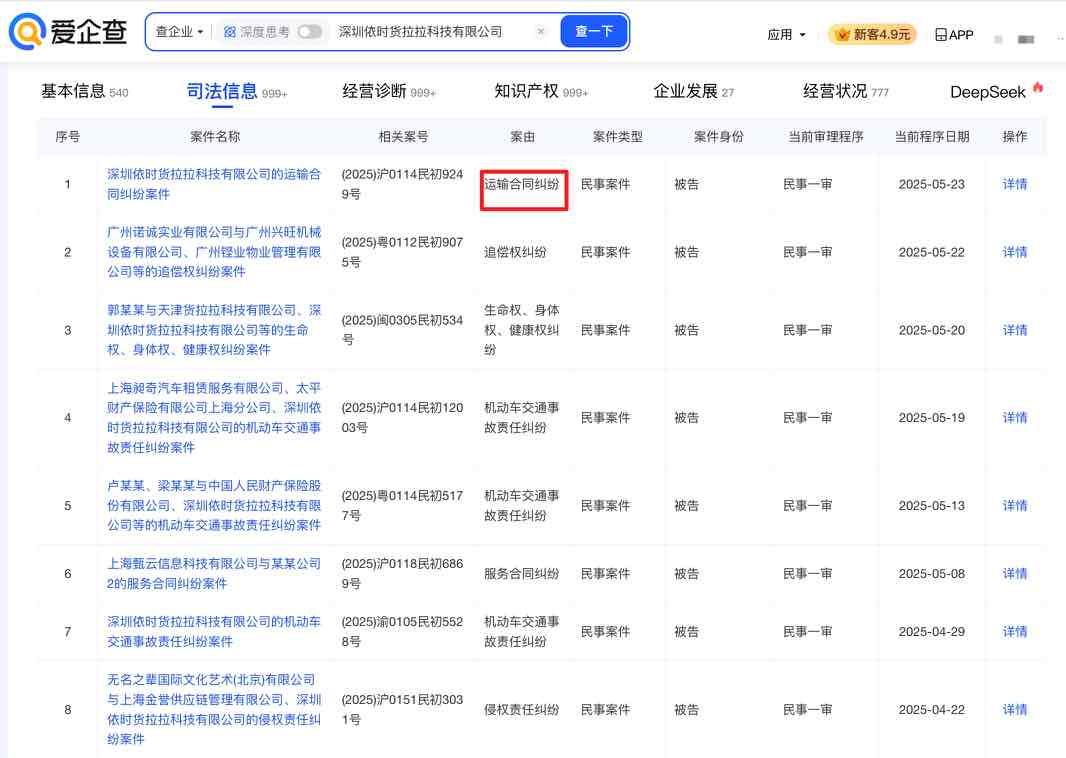Click 详情 for the 2025-04-29 case

pyautogui.click(x=1014, y=632)
